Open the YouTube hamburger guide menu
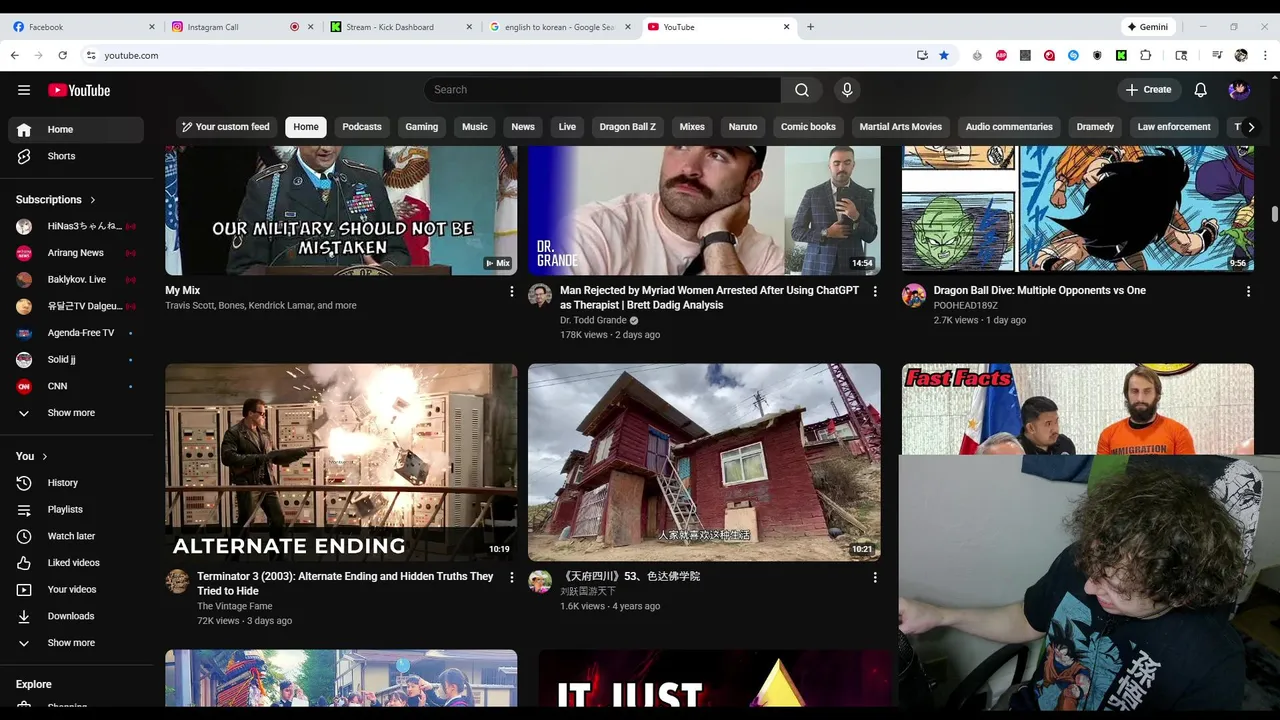Screen dimensions: 1280x720 tap(24, 90)
